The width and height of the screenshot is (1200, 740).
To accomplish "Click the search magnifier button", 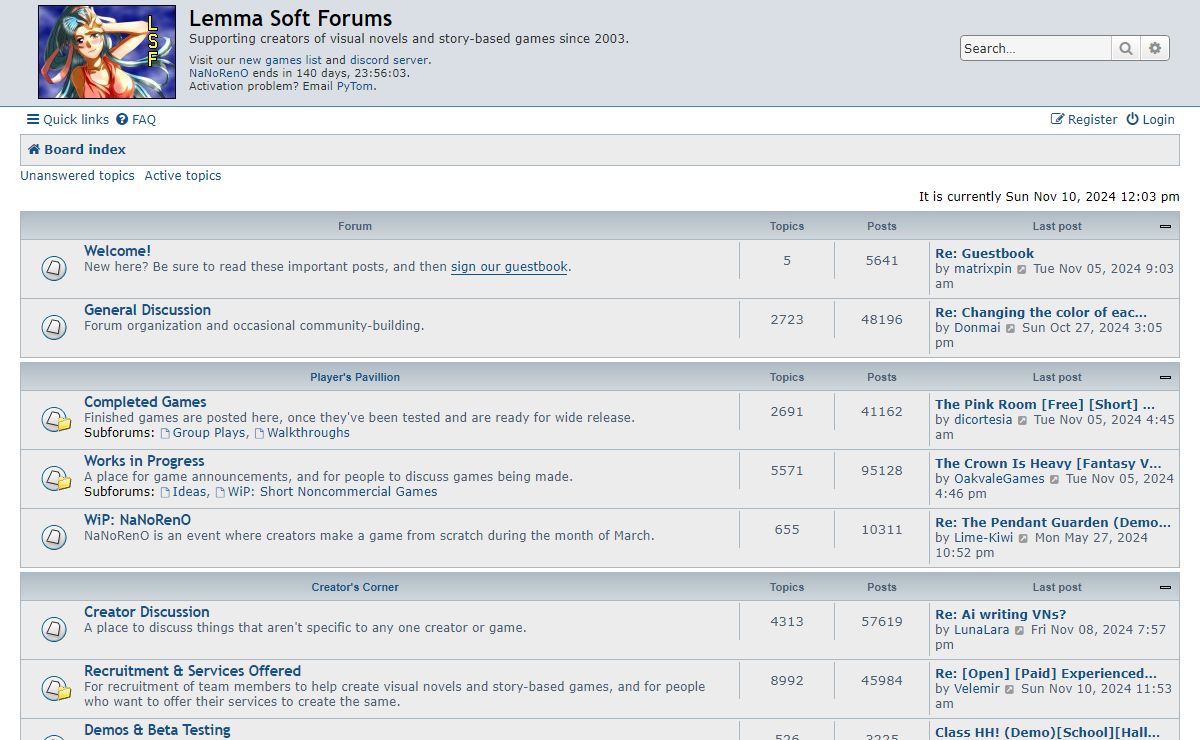I will (1126, 48).
